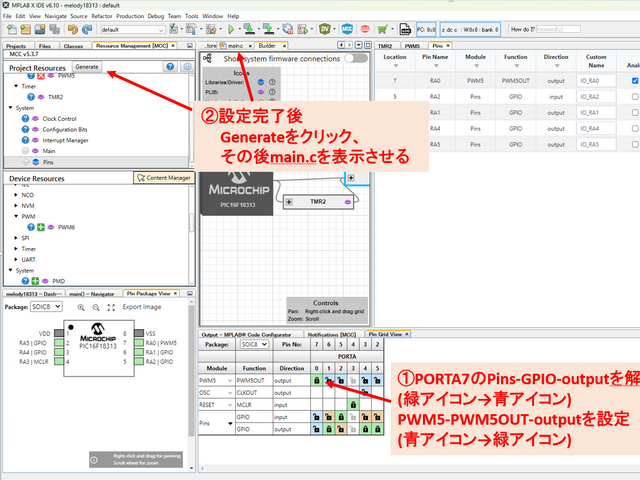
Task: Collapse System node in Project Resources
Action: [11, 108]
